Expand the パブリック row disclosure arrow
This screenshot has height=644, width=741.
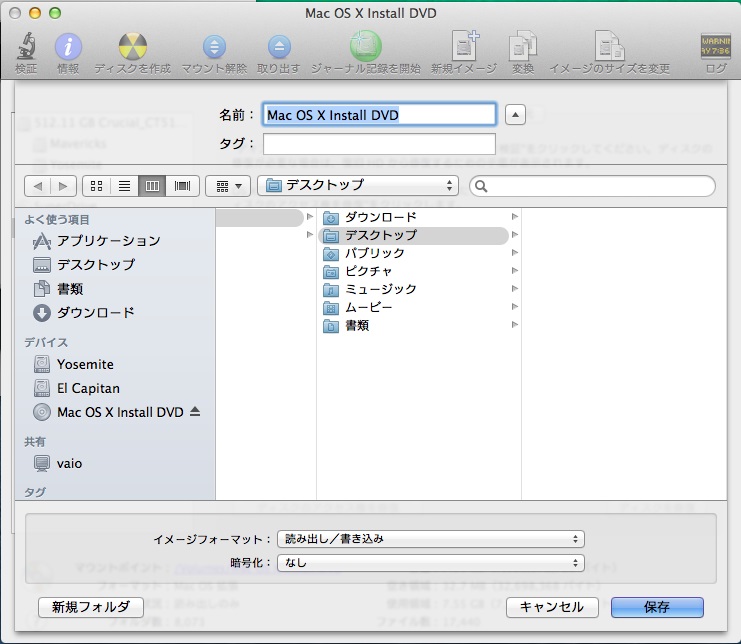tap(515, 253)
